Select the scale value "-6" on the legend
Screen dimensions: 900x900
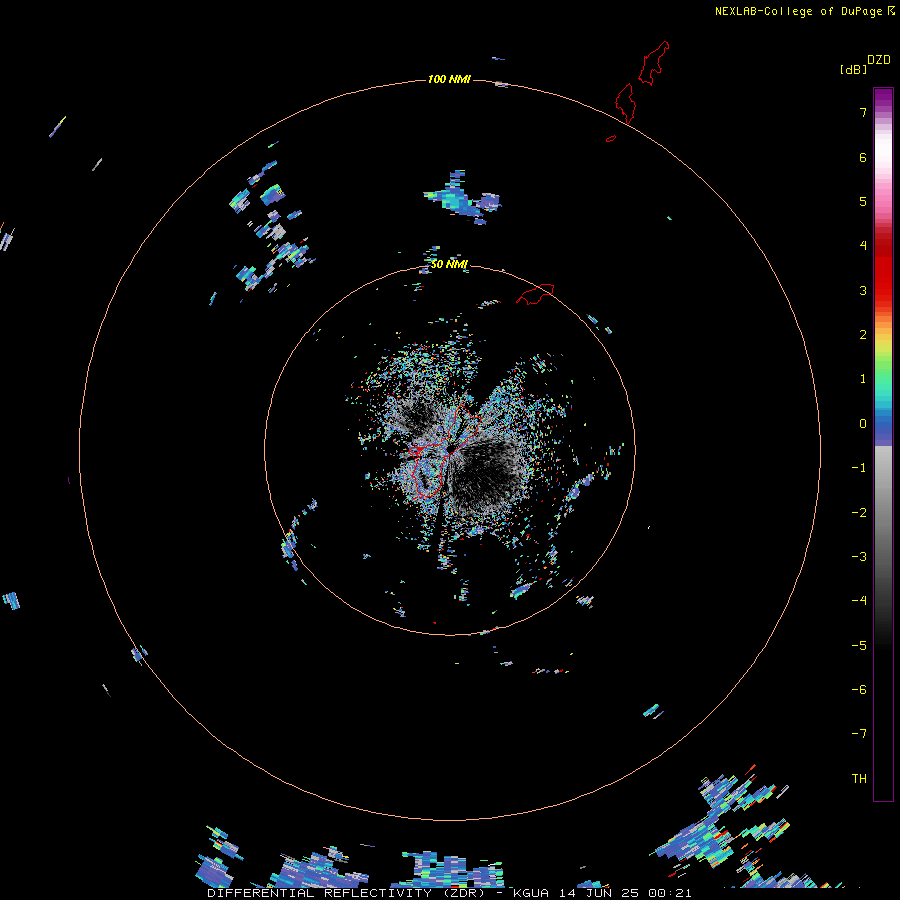tap(859, 690)
